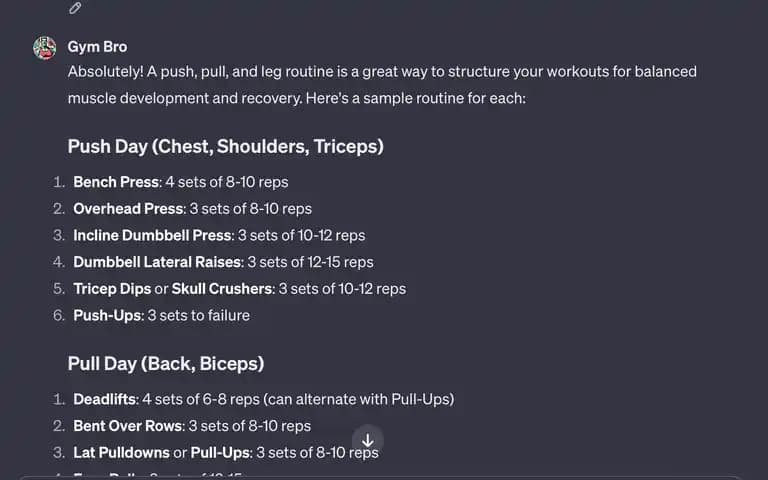Click the Gym Bro name label
Image resolution: width=768 pixels, height=480 pixels.
pyautogui.click(x=97, y=47)
